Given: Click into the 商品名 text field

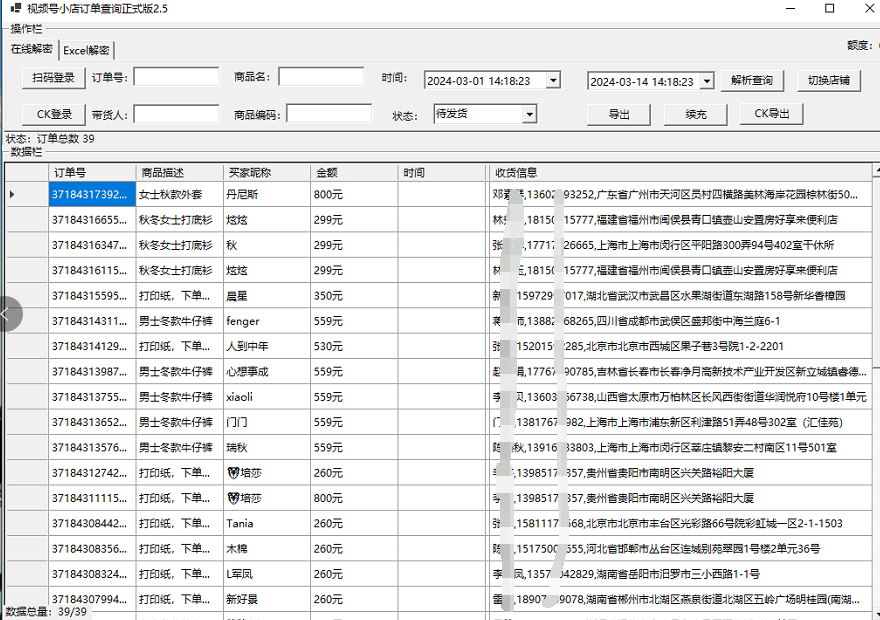Looking at the screenshot, I should pyautogui.click(x=321, y=77).
